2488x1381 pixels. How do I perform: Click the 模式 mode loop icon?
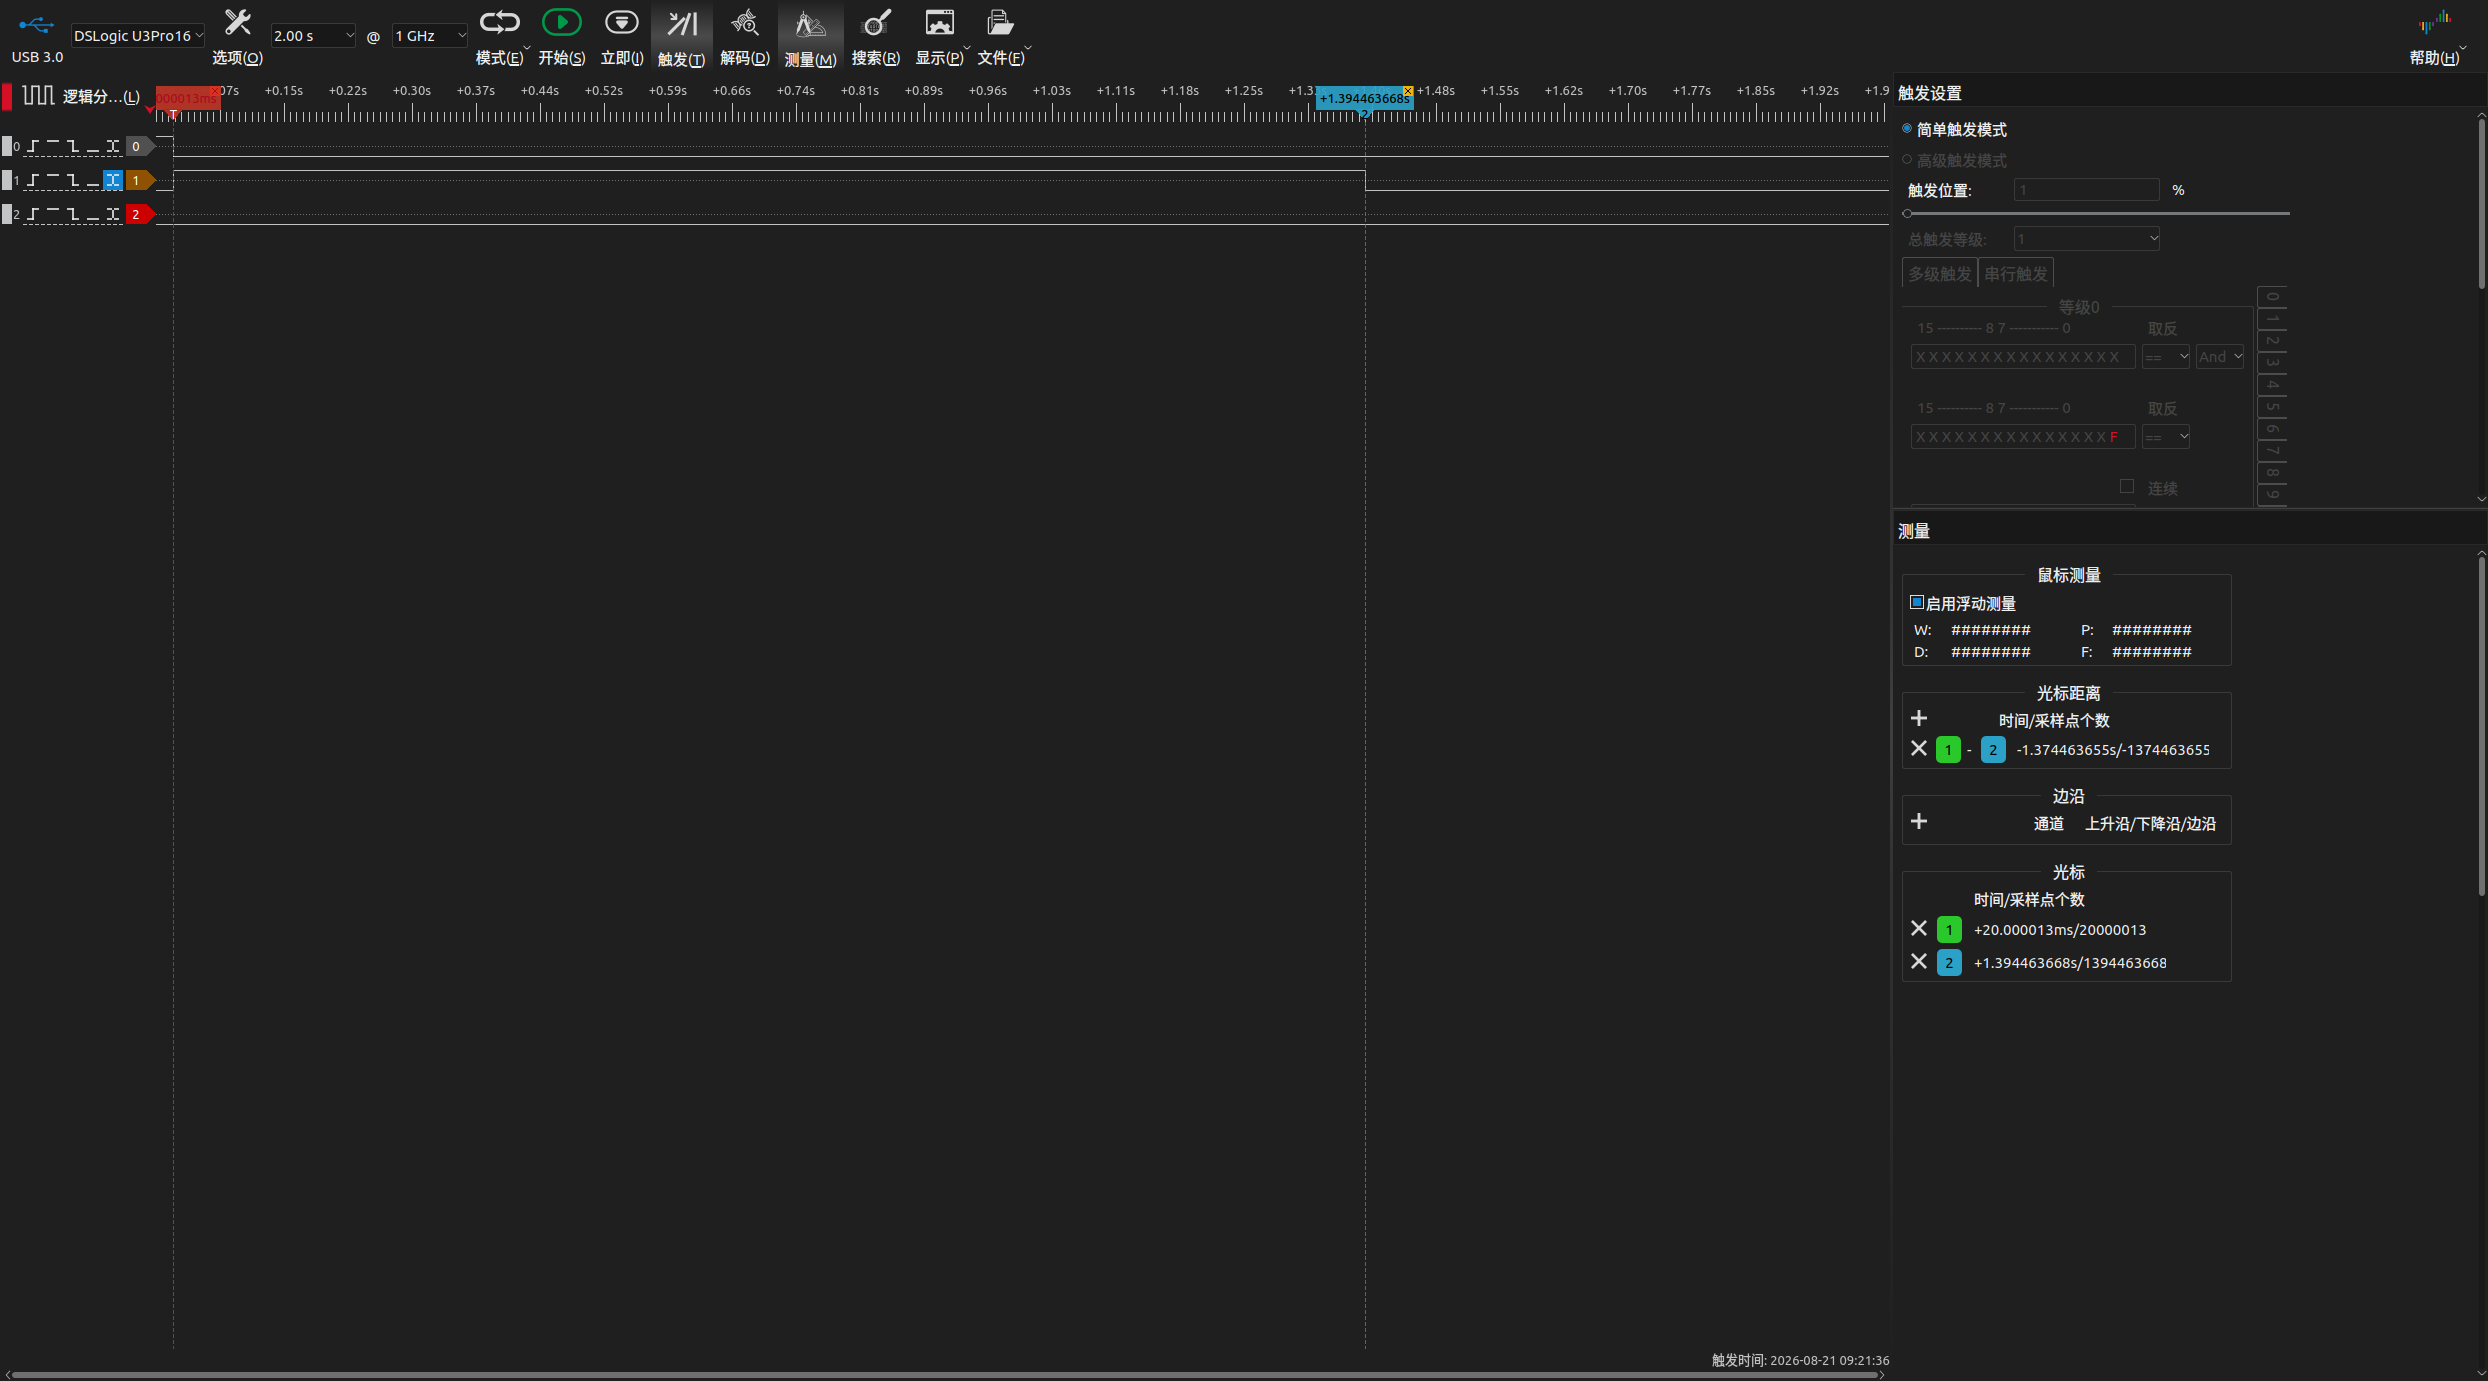[499, 23]
